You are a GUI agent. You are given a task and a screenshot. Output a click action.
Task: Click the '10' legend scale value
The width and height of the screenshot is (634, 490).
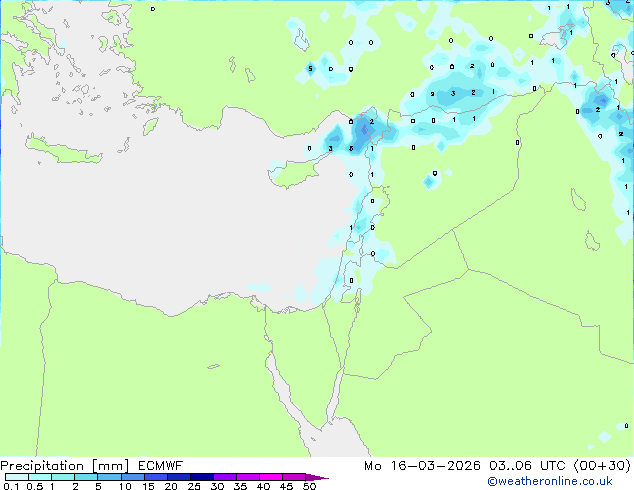(x=125, y=486)
